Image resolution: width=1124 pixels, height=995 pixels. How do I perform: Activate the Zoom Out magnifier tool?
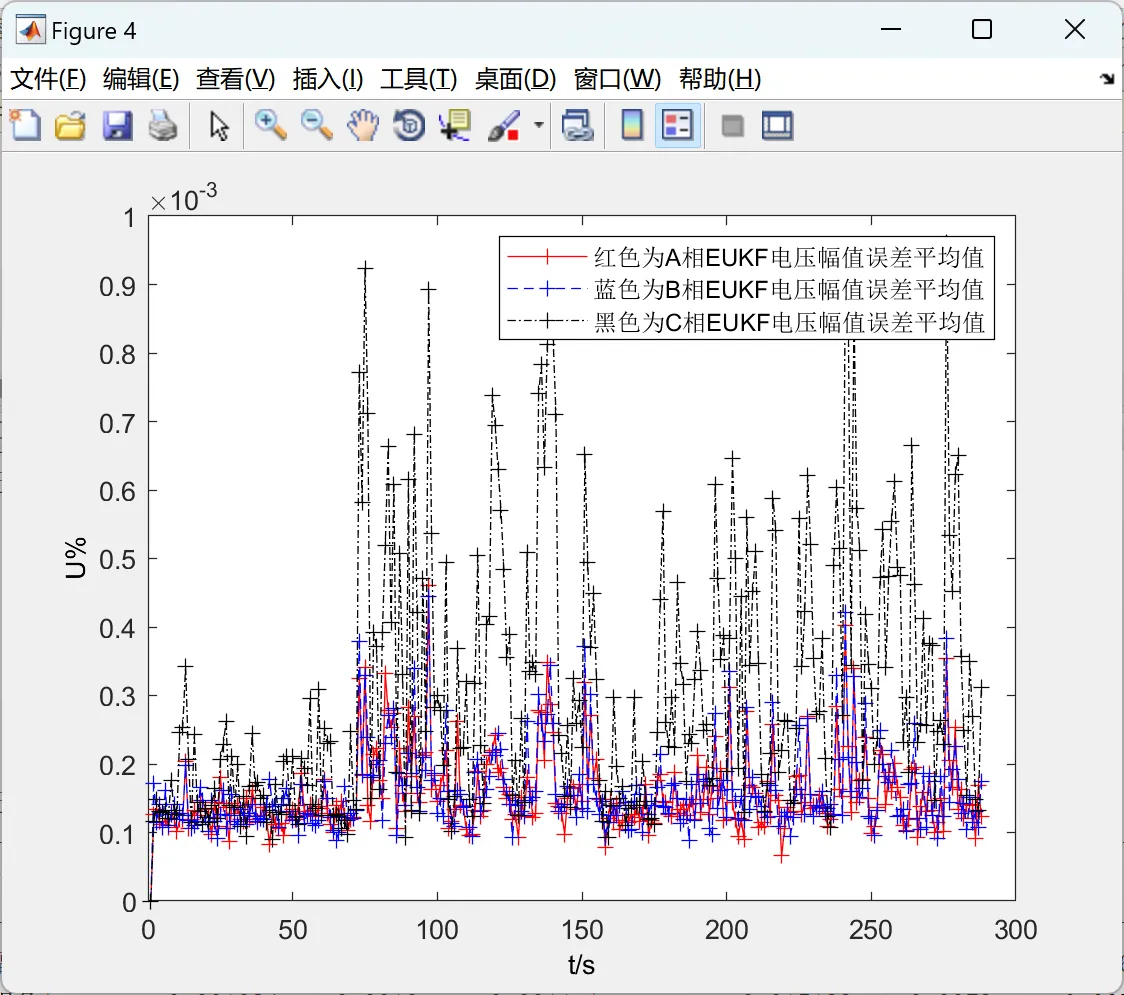[316, 125]
